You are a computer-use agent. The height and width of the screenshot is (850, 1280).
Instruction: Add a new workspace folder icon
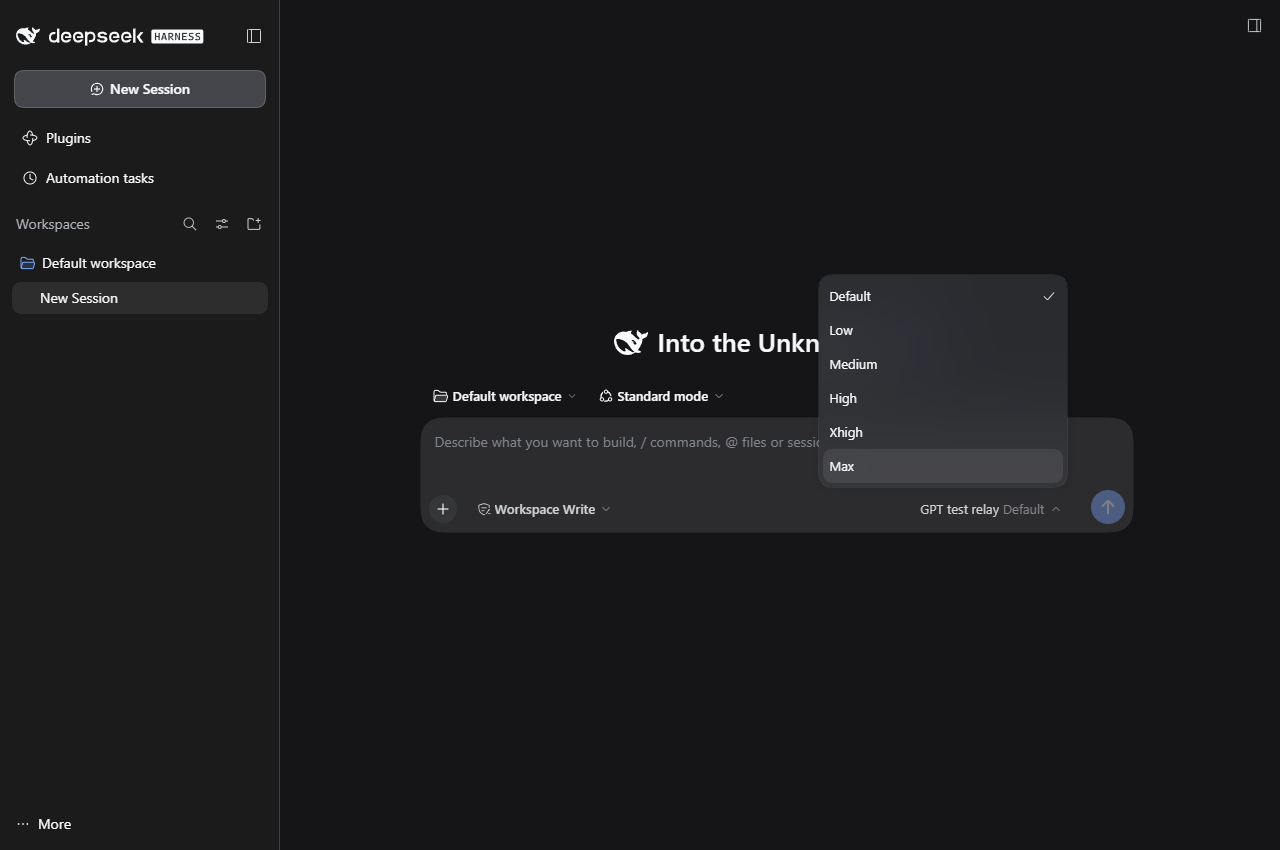tap(254, 224)
